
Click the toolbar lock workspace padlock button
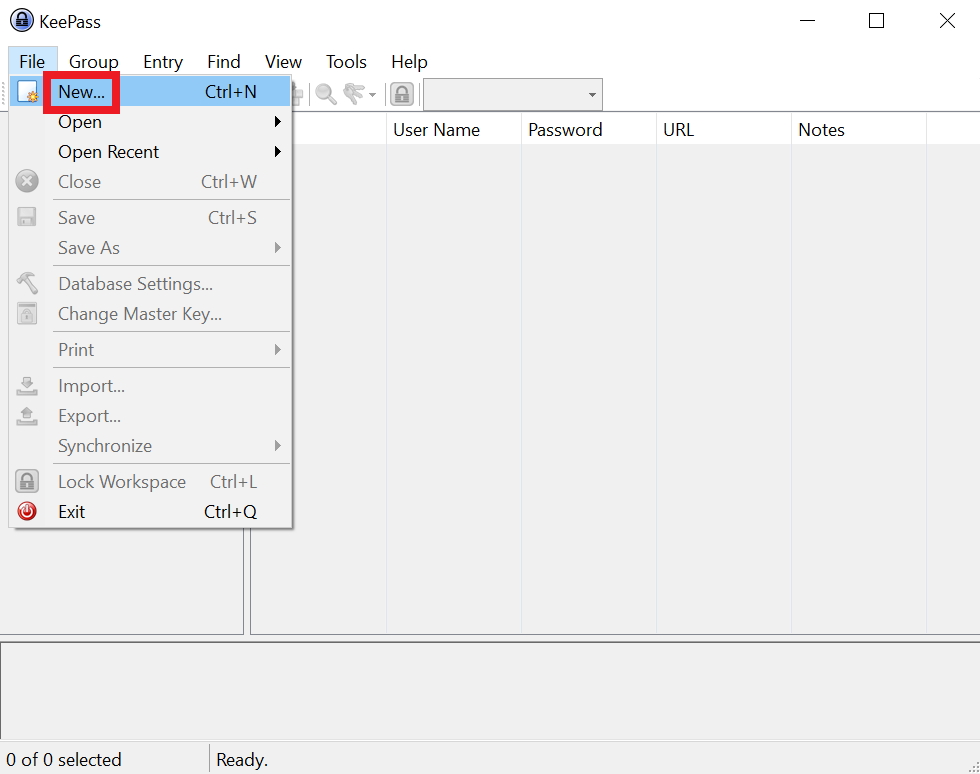tap(402, 94)
